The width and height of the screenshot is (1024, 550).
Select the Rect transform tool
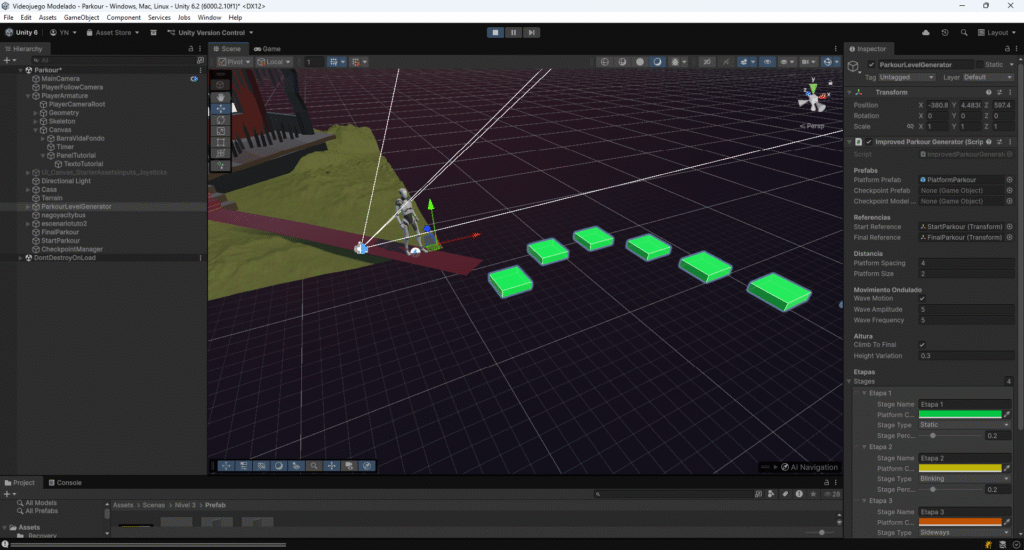coord(221,142)
